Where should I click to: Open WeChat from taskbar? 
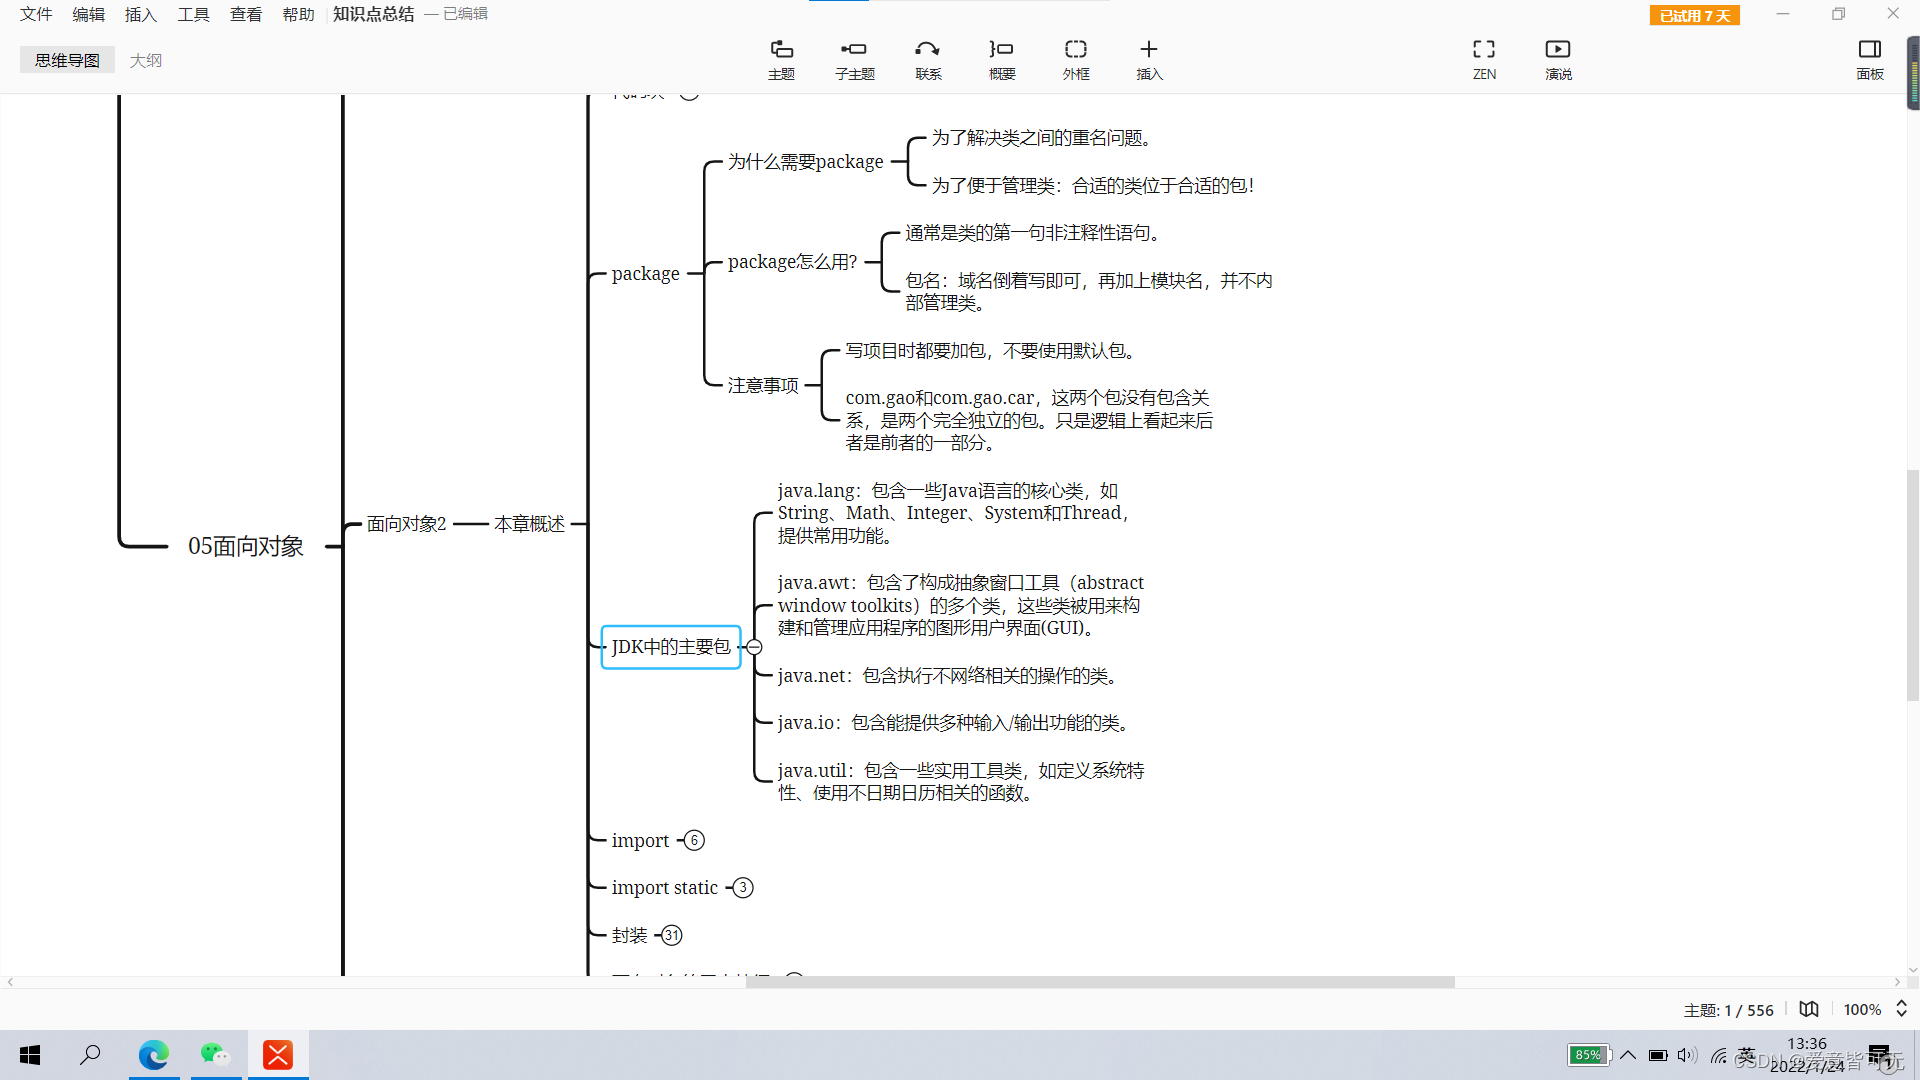(x=216, y=1055)
